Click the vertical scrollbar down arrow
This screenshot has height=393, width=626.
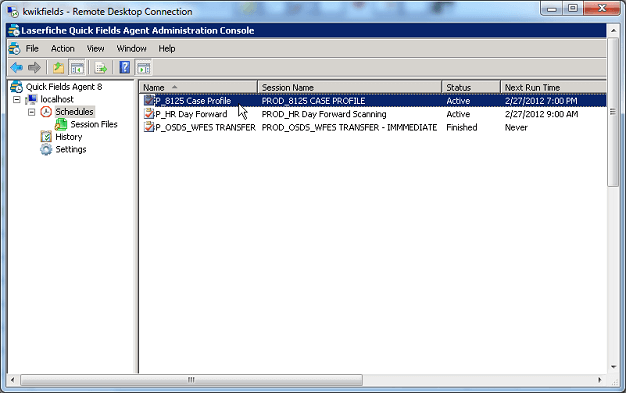point(613,367)
